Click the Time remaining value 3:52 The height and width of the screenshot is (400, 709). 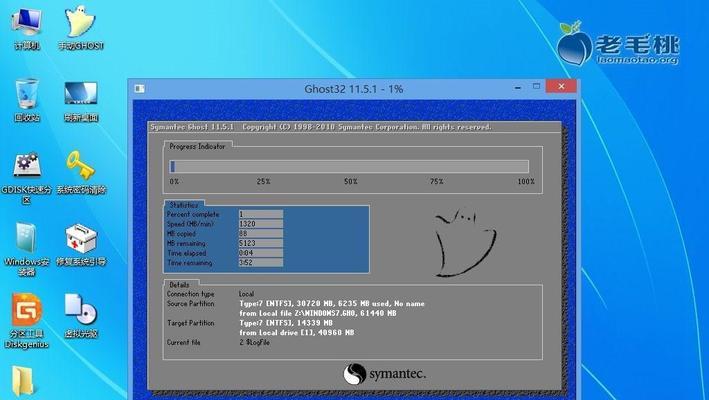pyautogui.click(x=261, y=263)
